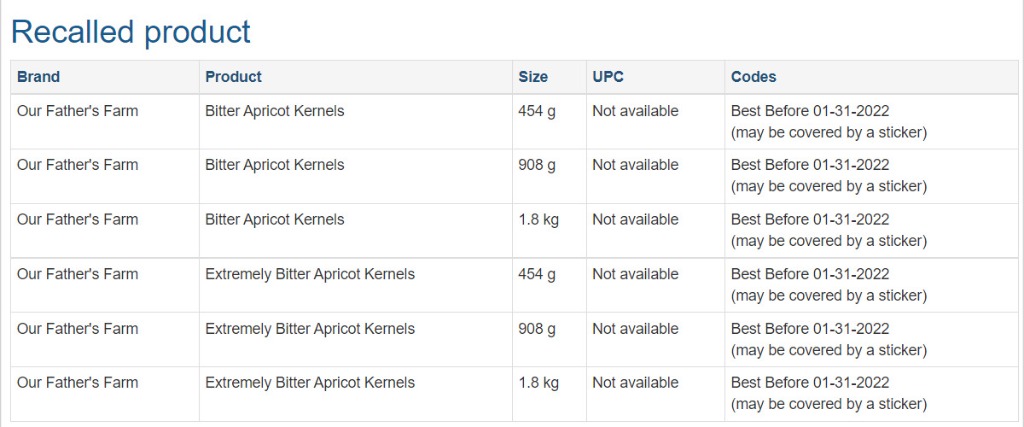Click the Brand column header
The image size is (1024, 427).
click(38, 77)
